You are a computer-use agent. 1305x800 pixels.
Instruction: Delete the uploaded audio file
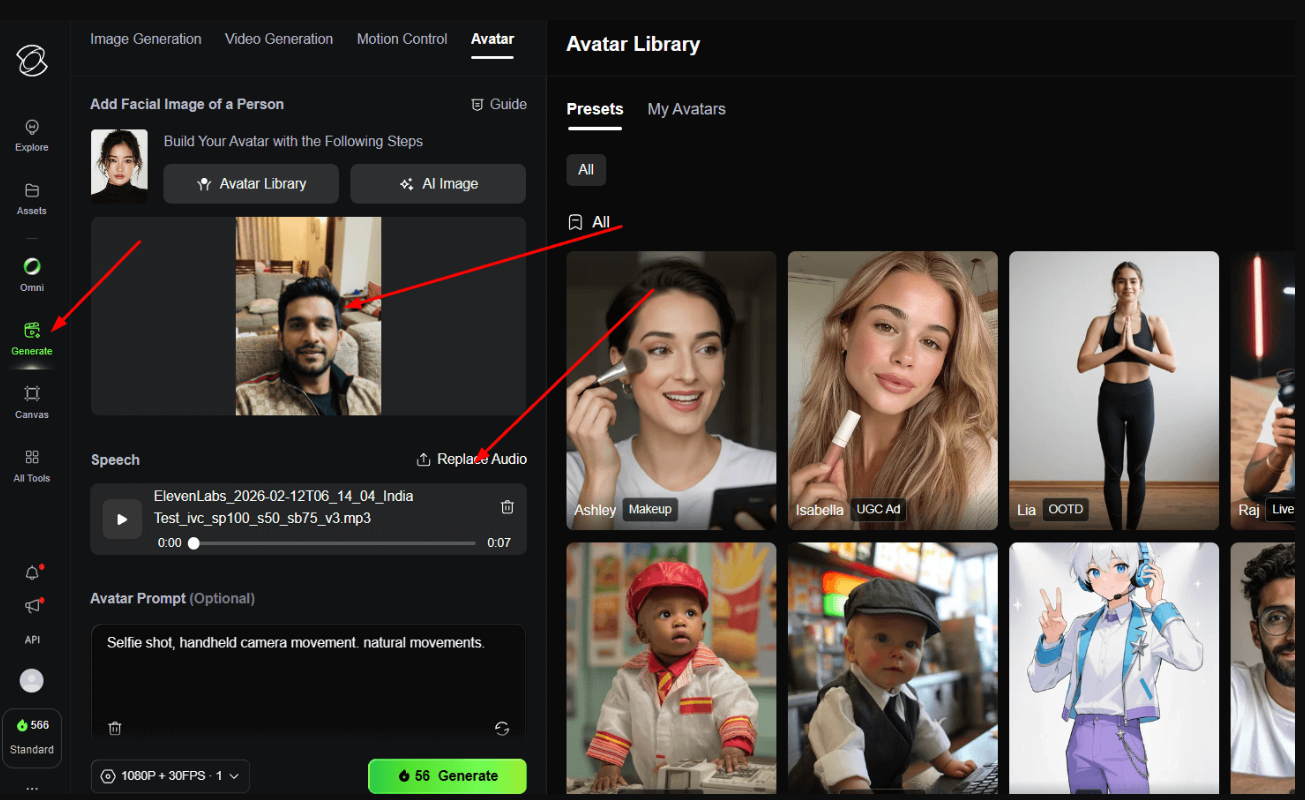pyautogui.click(x=507, y=507)
